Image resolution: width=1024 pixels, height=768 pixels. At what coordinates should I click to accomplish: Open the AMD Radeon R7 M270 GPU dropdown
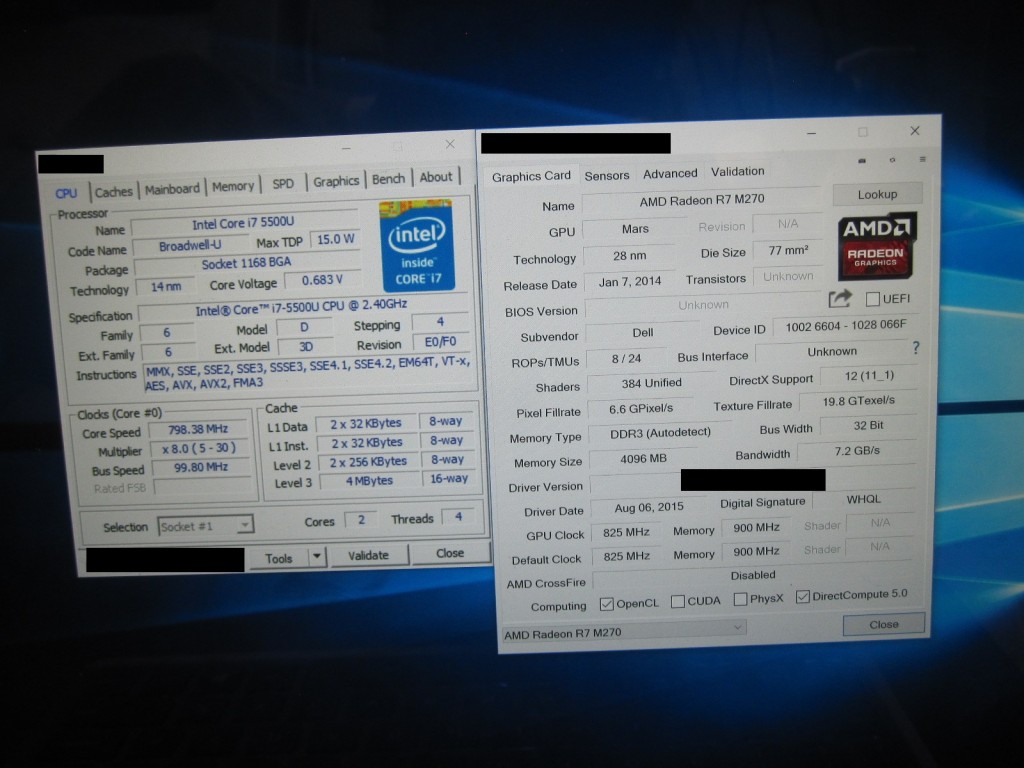(x=624, y=631)
